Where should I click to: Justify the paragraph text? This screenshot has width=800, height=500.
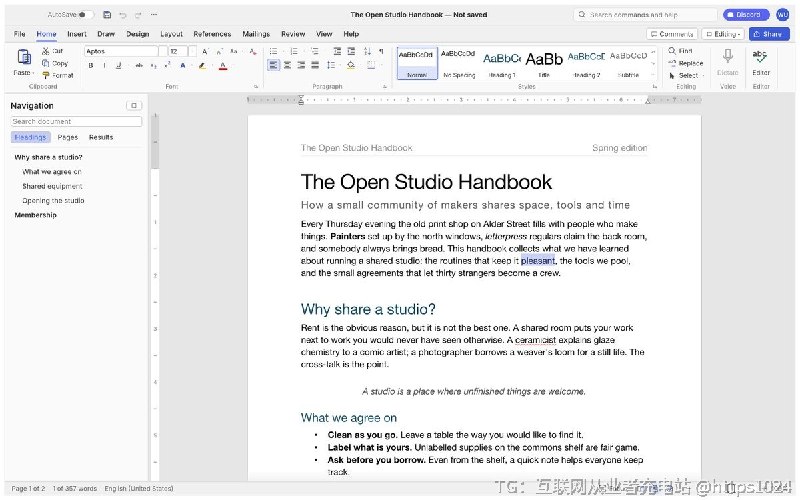click(315, 65)
